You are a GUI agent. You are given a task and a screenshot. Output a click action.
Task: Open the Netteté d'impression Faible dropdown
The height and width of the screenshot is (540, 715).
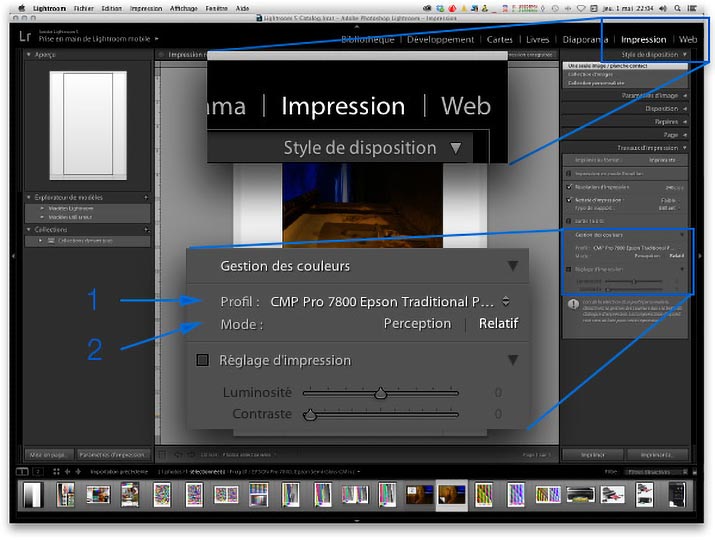point(669,200)
